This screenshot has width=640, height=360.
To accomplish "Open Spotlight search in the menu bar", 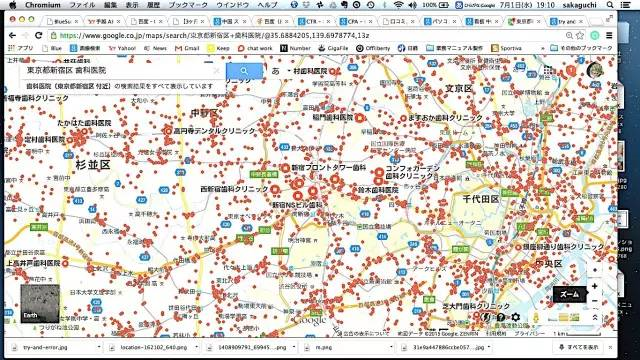I will point(610,5).
